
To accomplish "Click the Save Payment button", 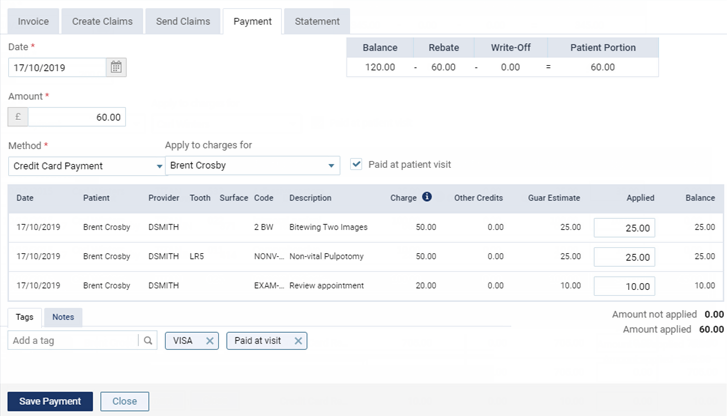I will click(x=50, y=401).
